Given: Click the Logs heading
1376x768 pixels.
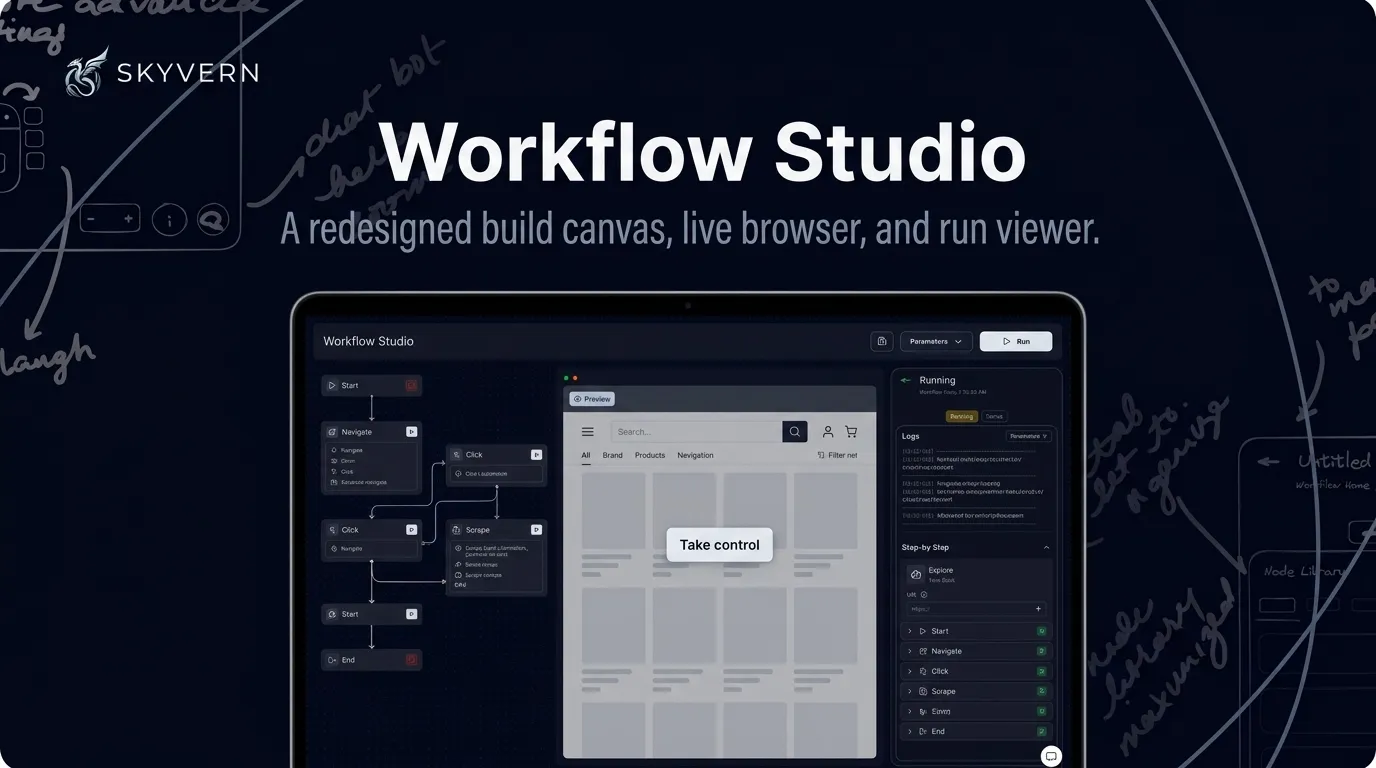Looking at the screenshot, I should [910, 436].
